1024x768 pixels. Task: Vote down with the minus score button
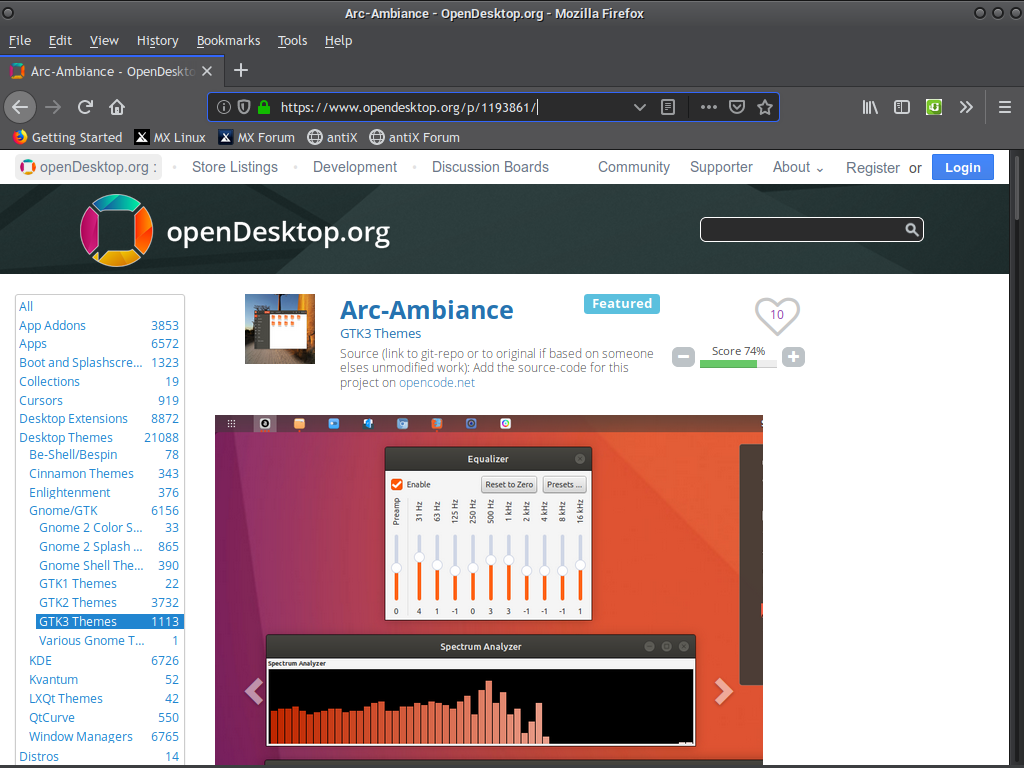pos(683,357)
